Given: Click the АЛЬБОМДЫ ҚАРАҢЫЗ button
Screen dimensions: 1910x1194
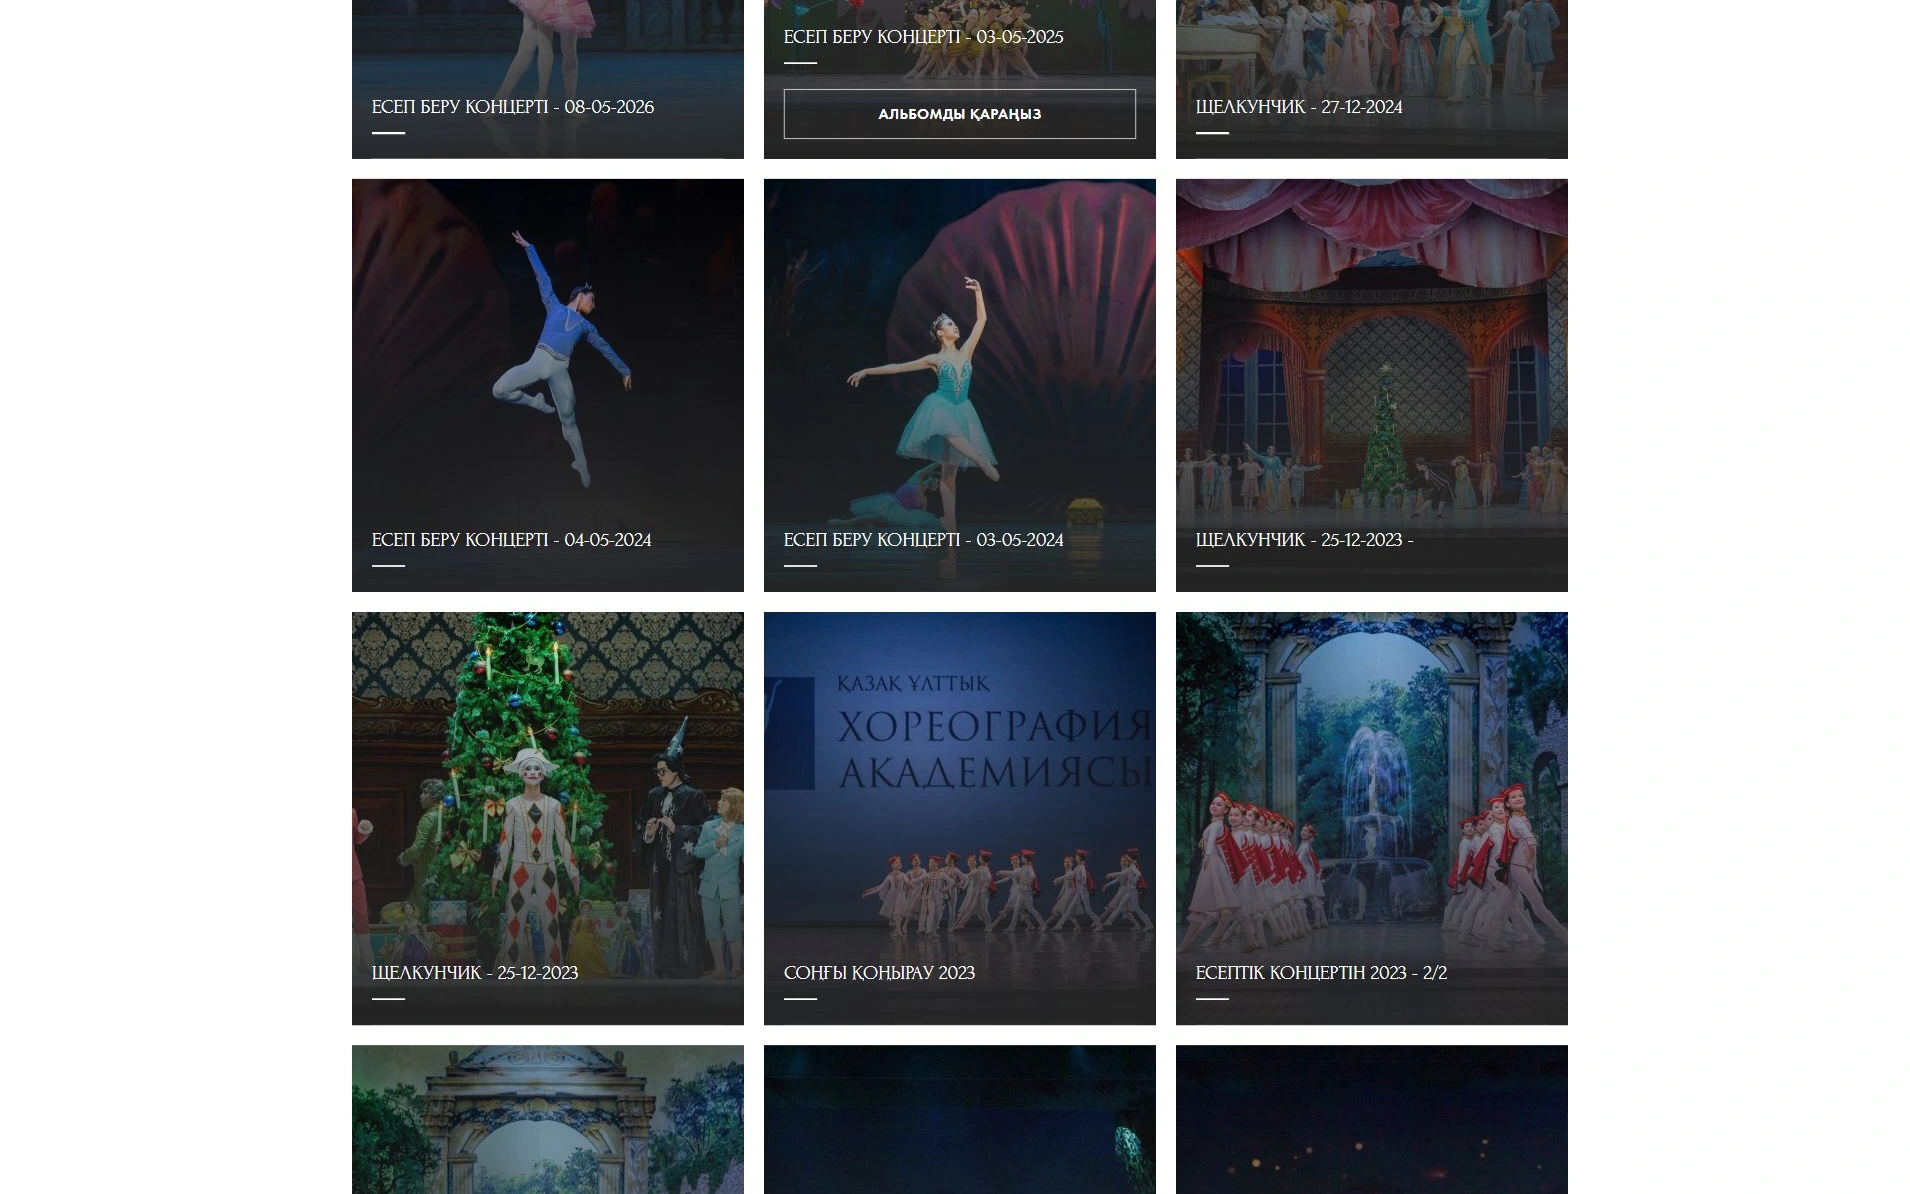Looking at the screenshot, I should (x=959, y=114).
